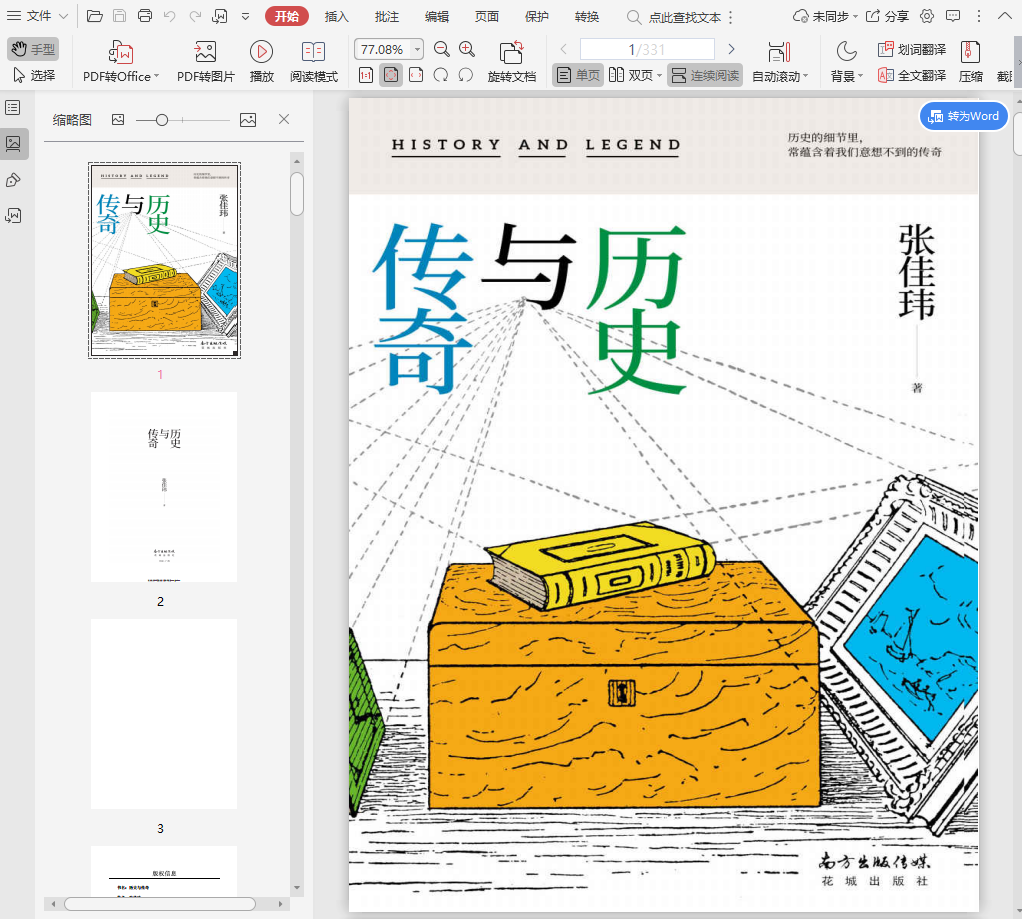The height and width of the screenshot is (919, 1022).
Task: Open the settings gear icon
Action: 927,16
